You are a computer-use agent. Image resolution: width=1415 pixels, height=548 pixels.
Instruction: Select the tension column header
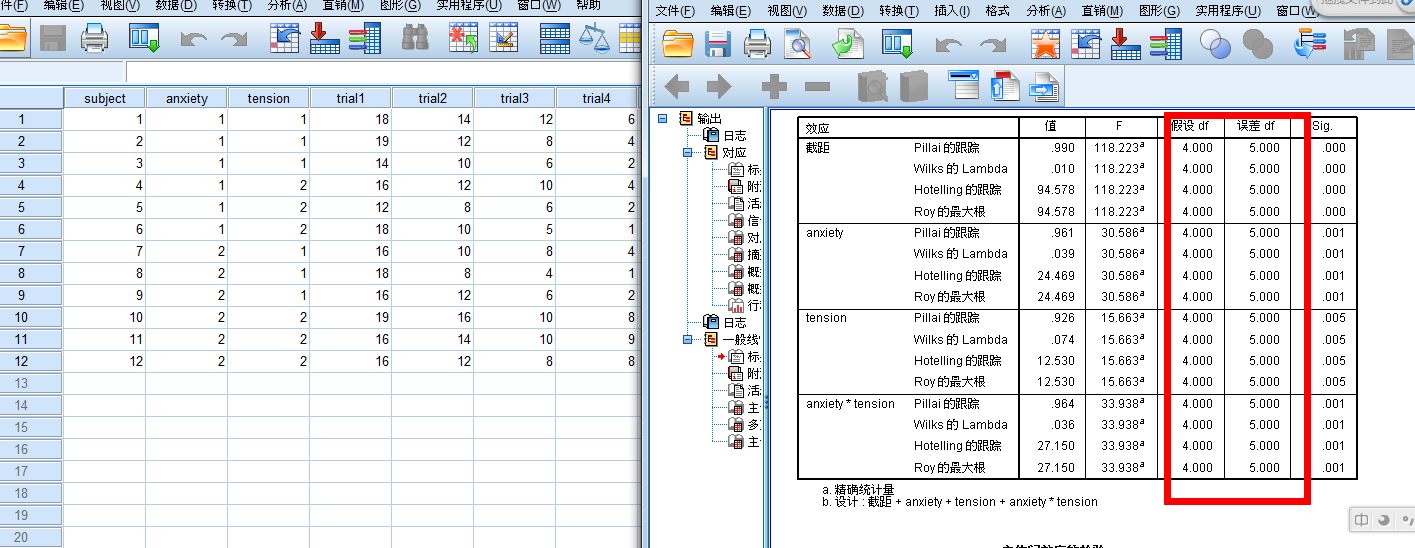[x=269, y=98]
